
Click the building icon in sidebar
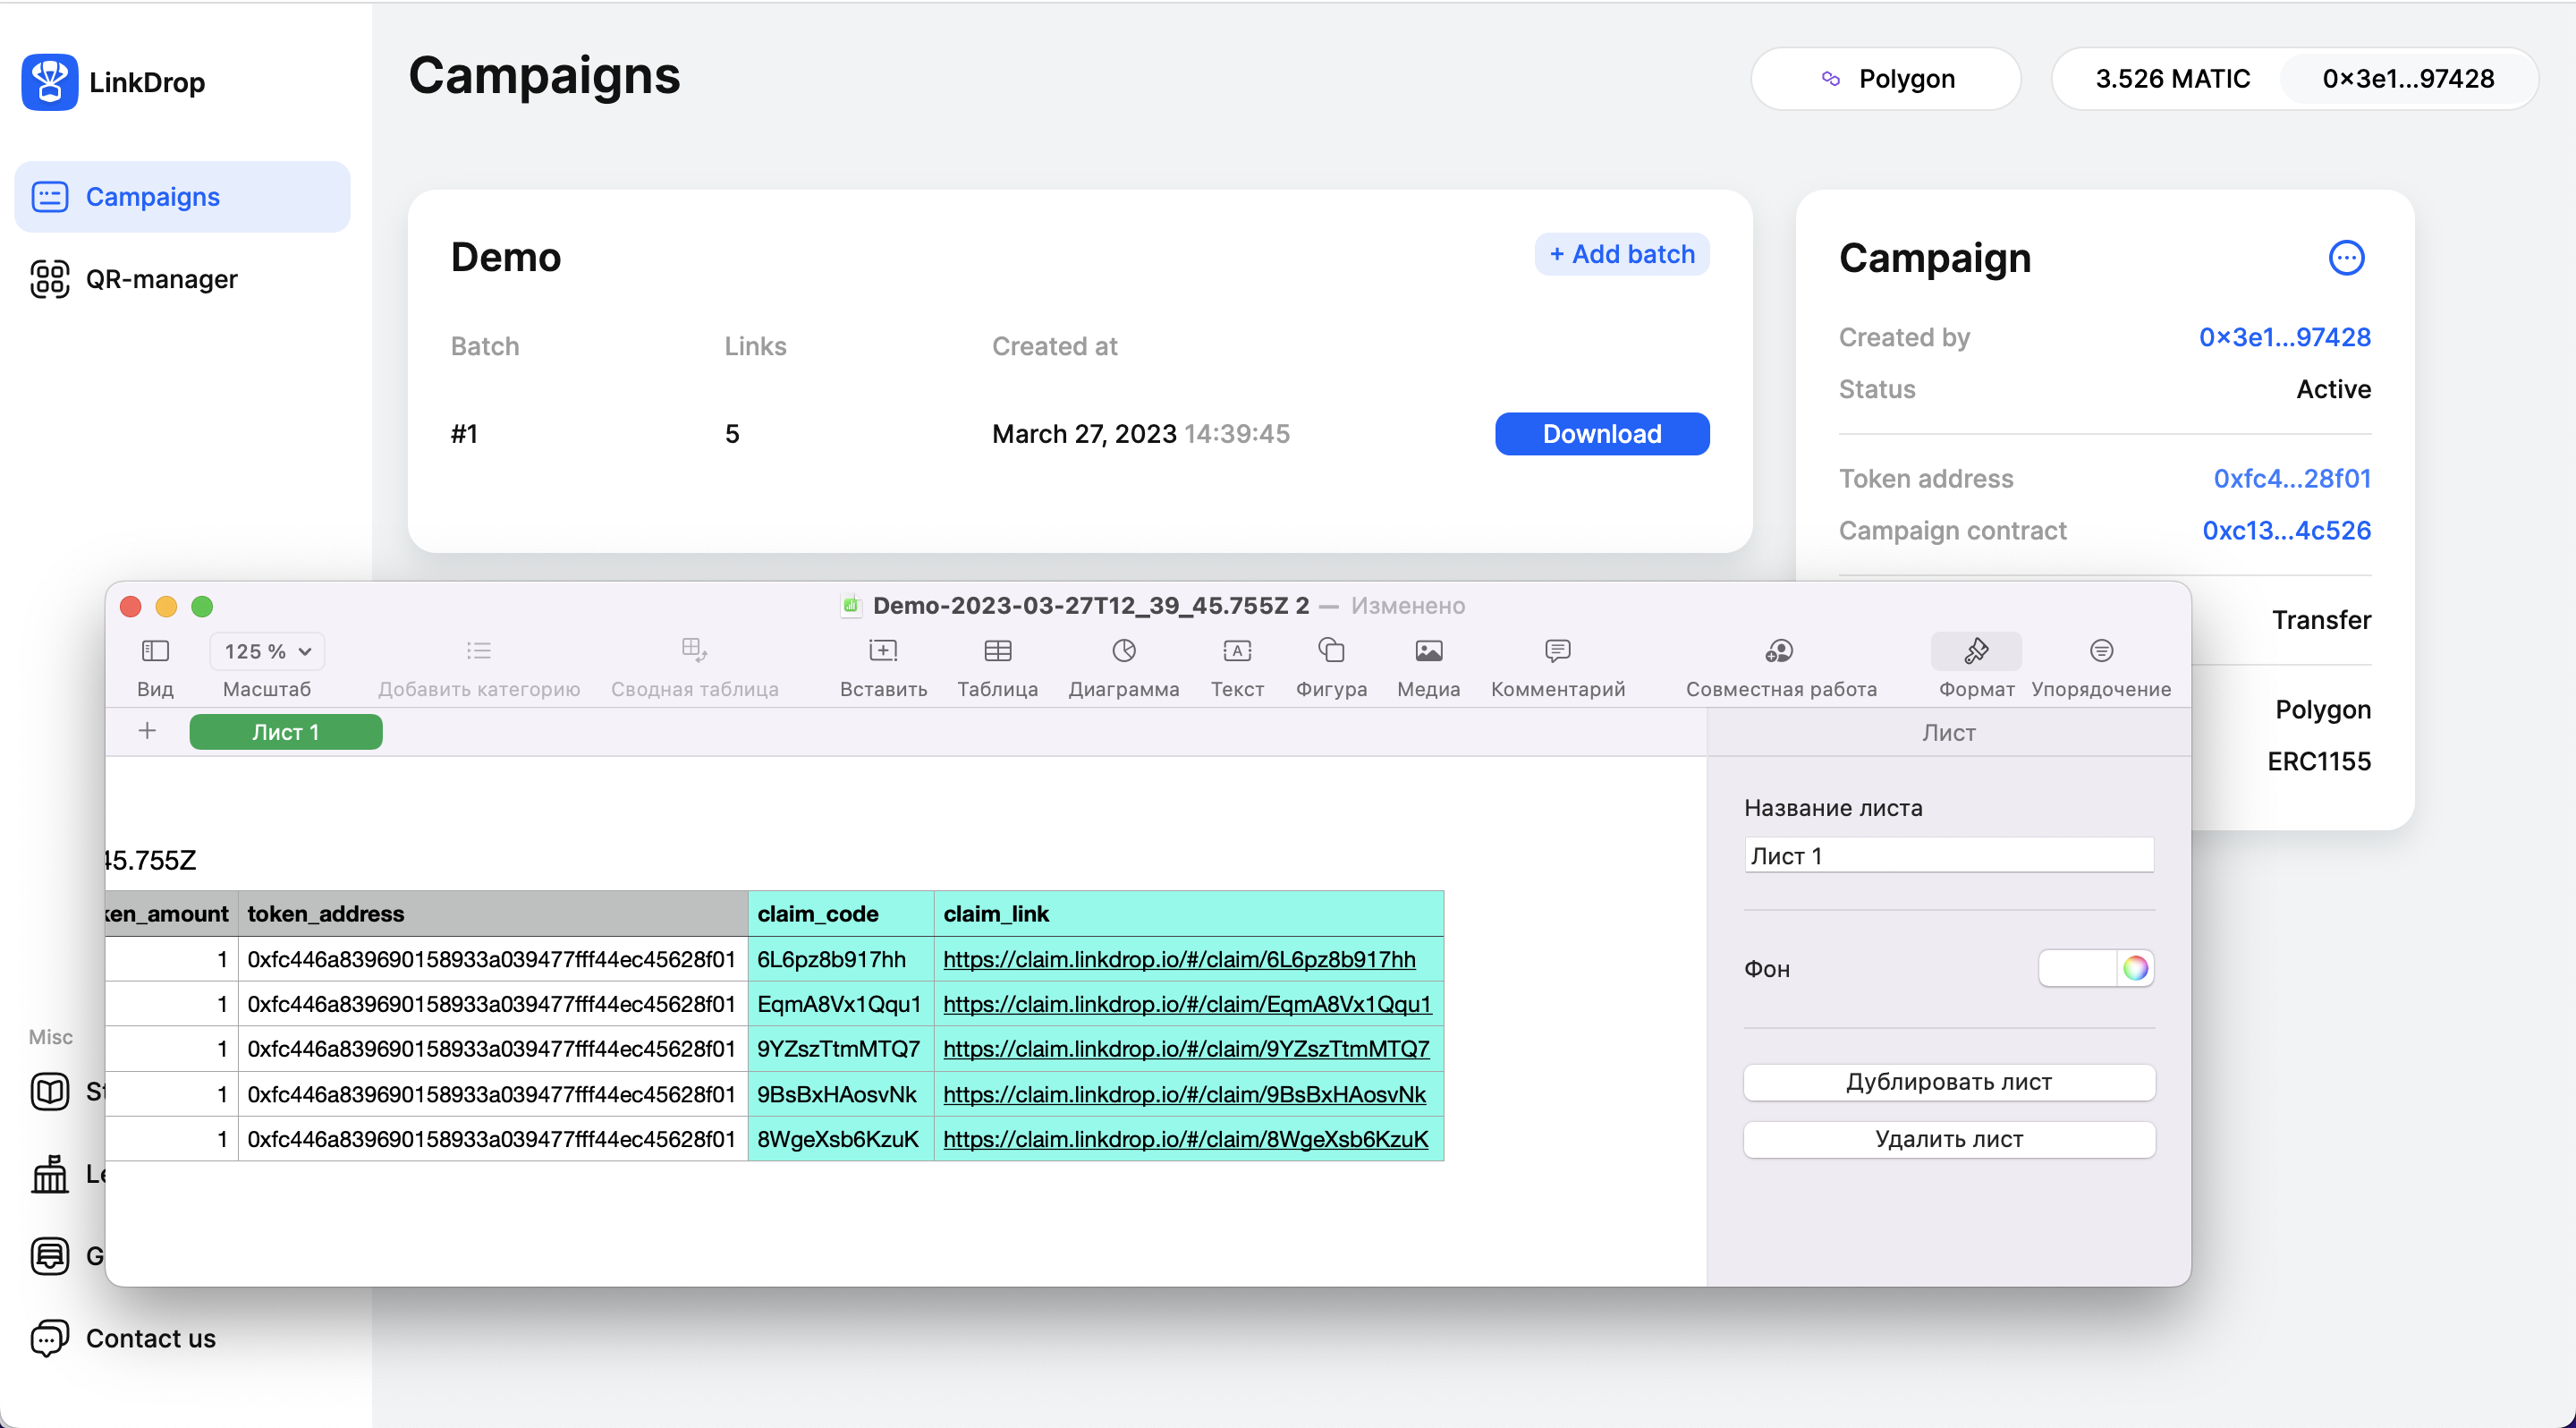point(49,1174)
